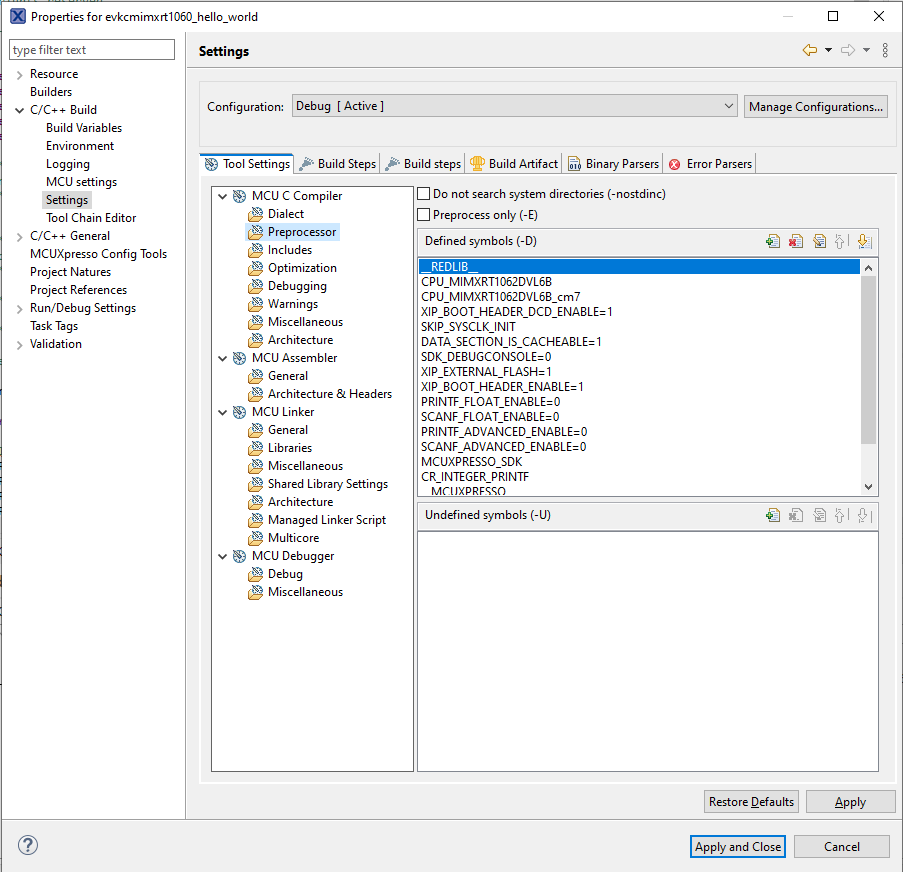Image resolution: width=903 pixels, height=872 pixels.
Task: Enable Do not search system directories
Action: [424, 194]
